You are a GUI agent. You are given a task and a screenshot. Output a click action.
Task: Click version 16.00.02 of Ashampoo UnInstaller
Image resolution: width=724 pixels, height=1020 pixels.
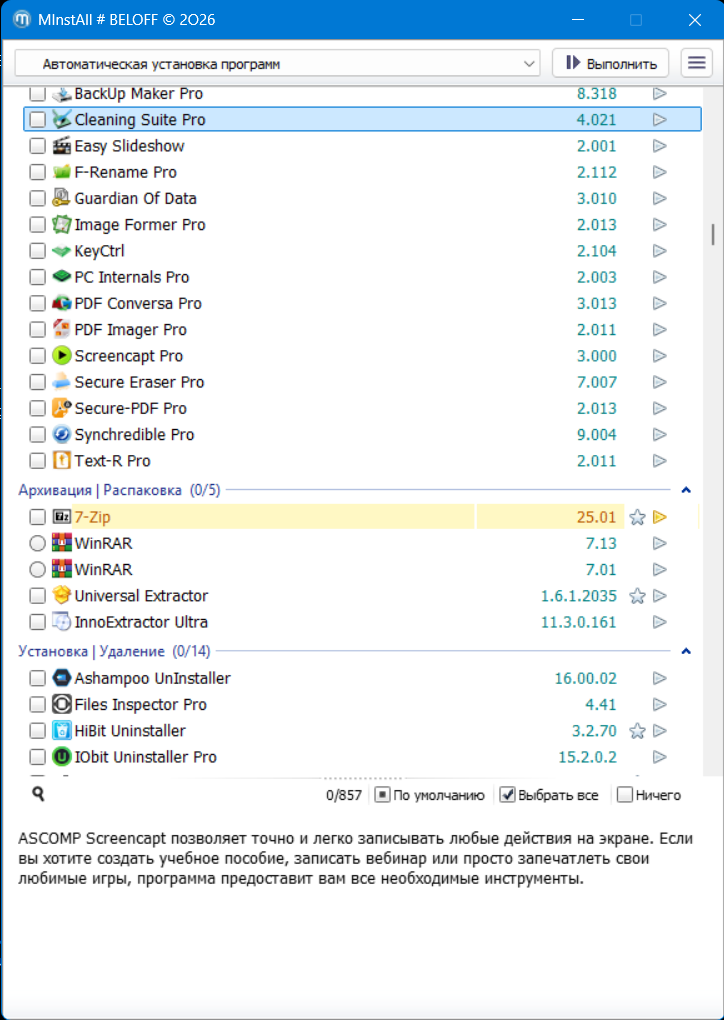point(585,678)
